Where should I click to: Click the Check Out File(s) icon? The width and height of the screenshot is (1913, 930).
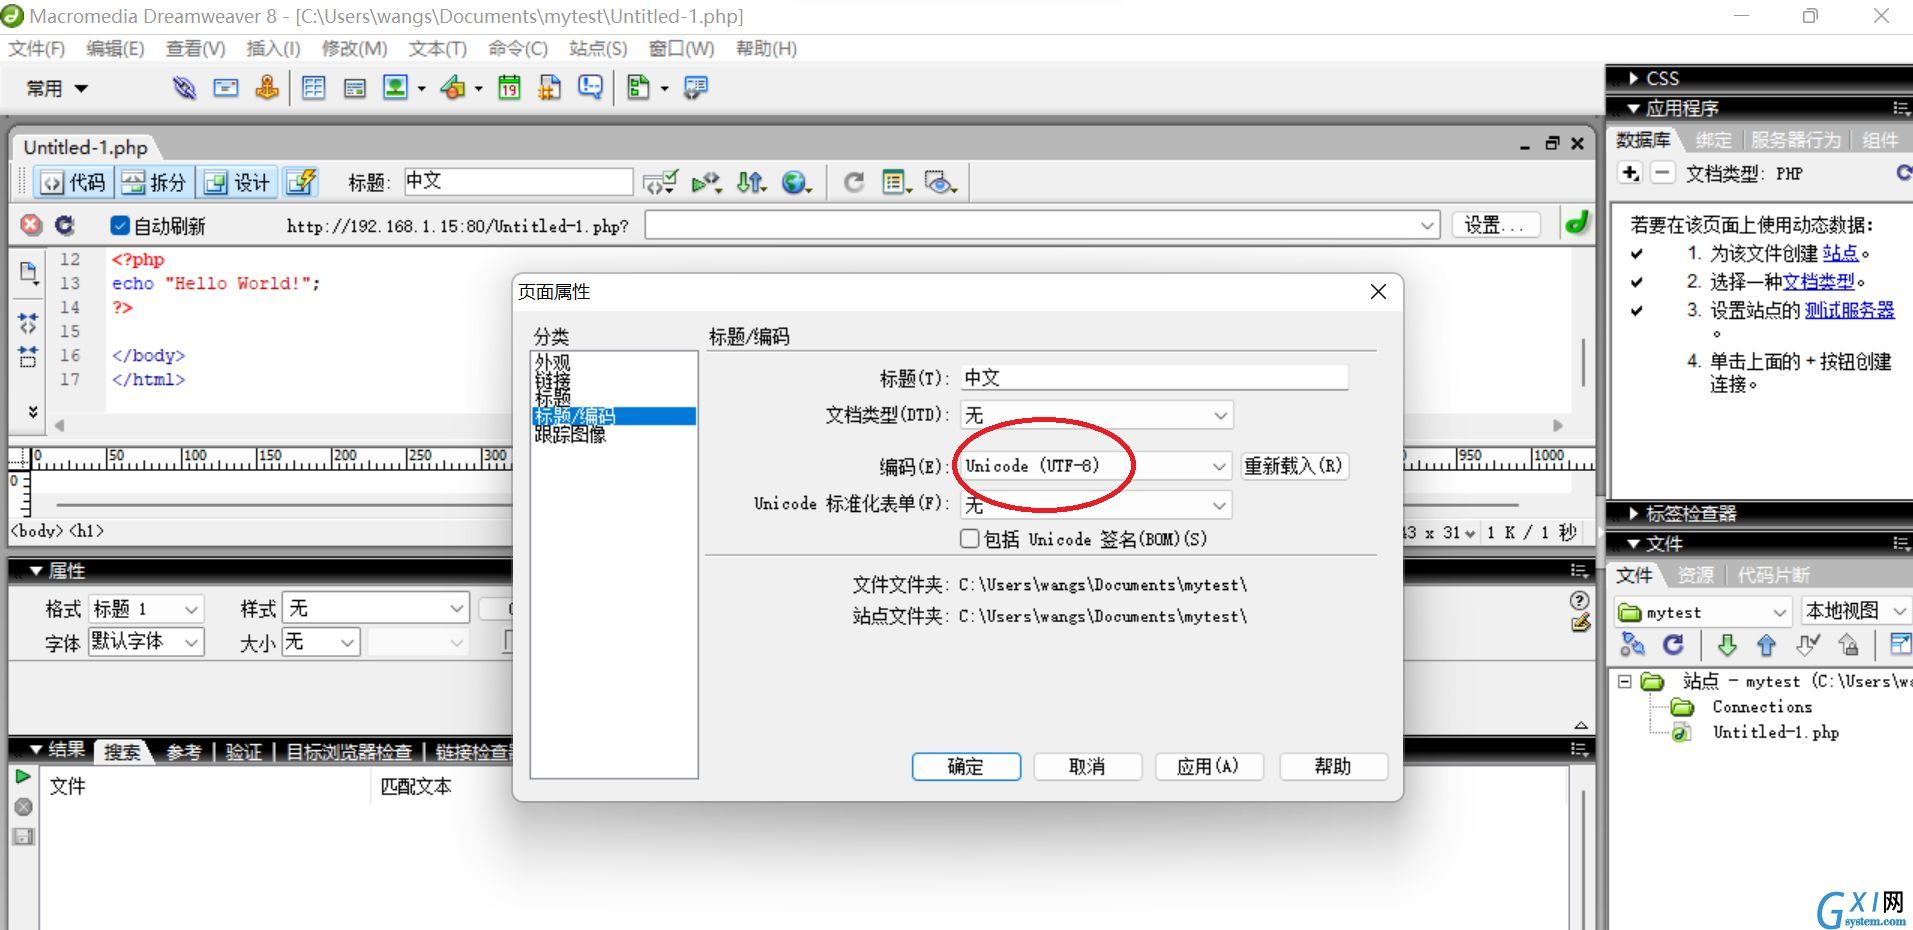(1807, 645)
